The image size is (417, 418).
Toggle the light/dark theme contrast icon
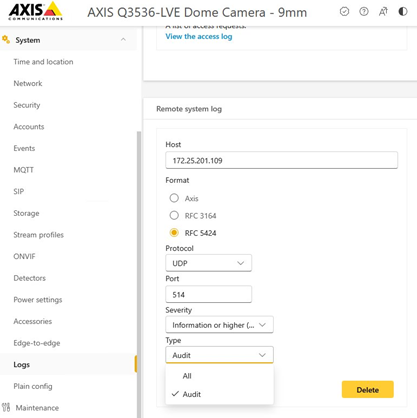(x=403, y=12)
